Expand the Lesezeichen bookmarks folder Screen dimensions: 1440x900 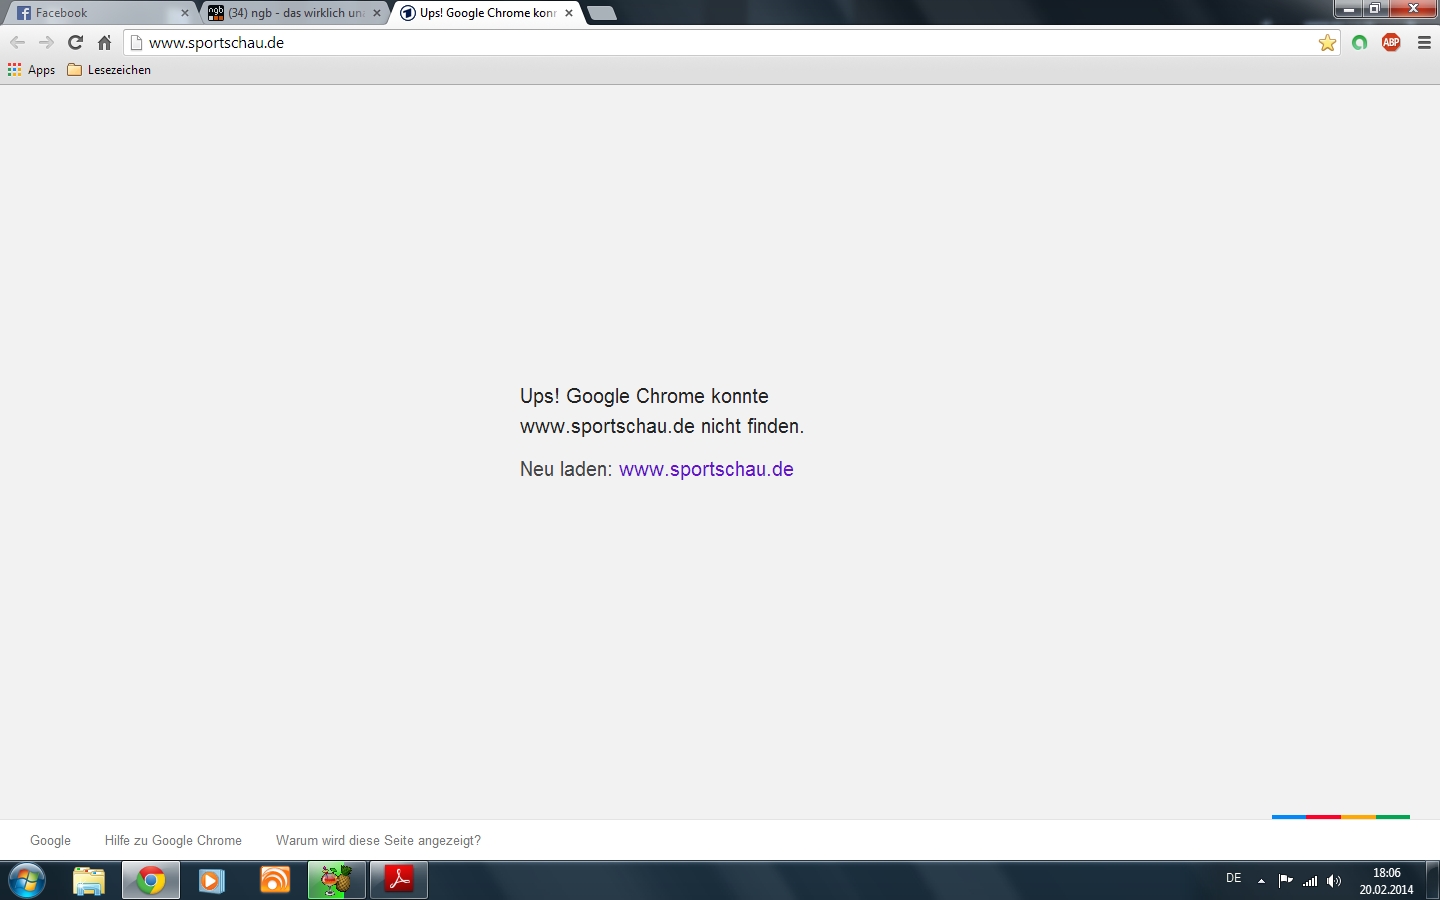(x=109, y=70)
